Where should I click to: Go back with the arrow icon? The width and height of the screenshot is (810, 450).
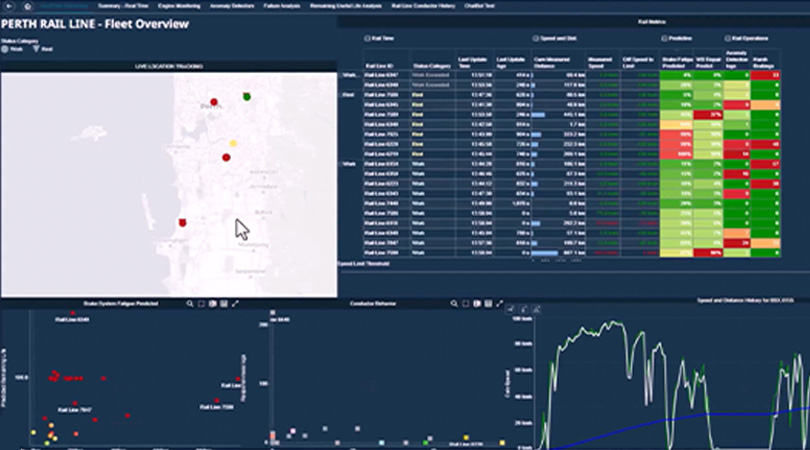(9, 6)
